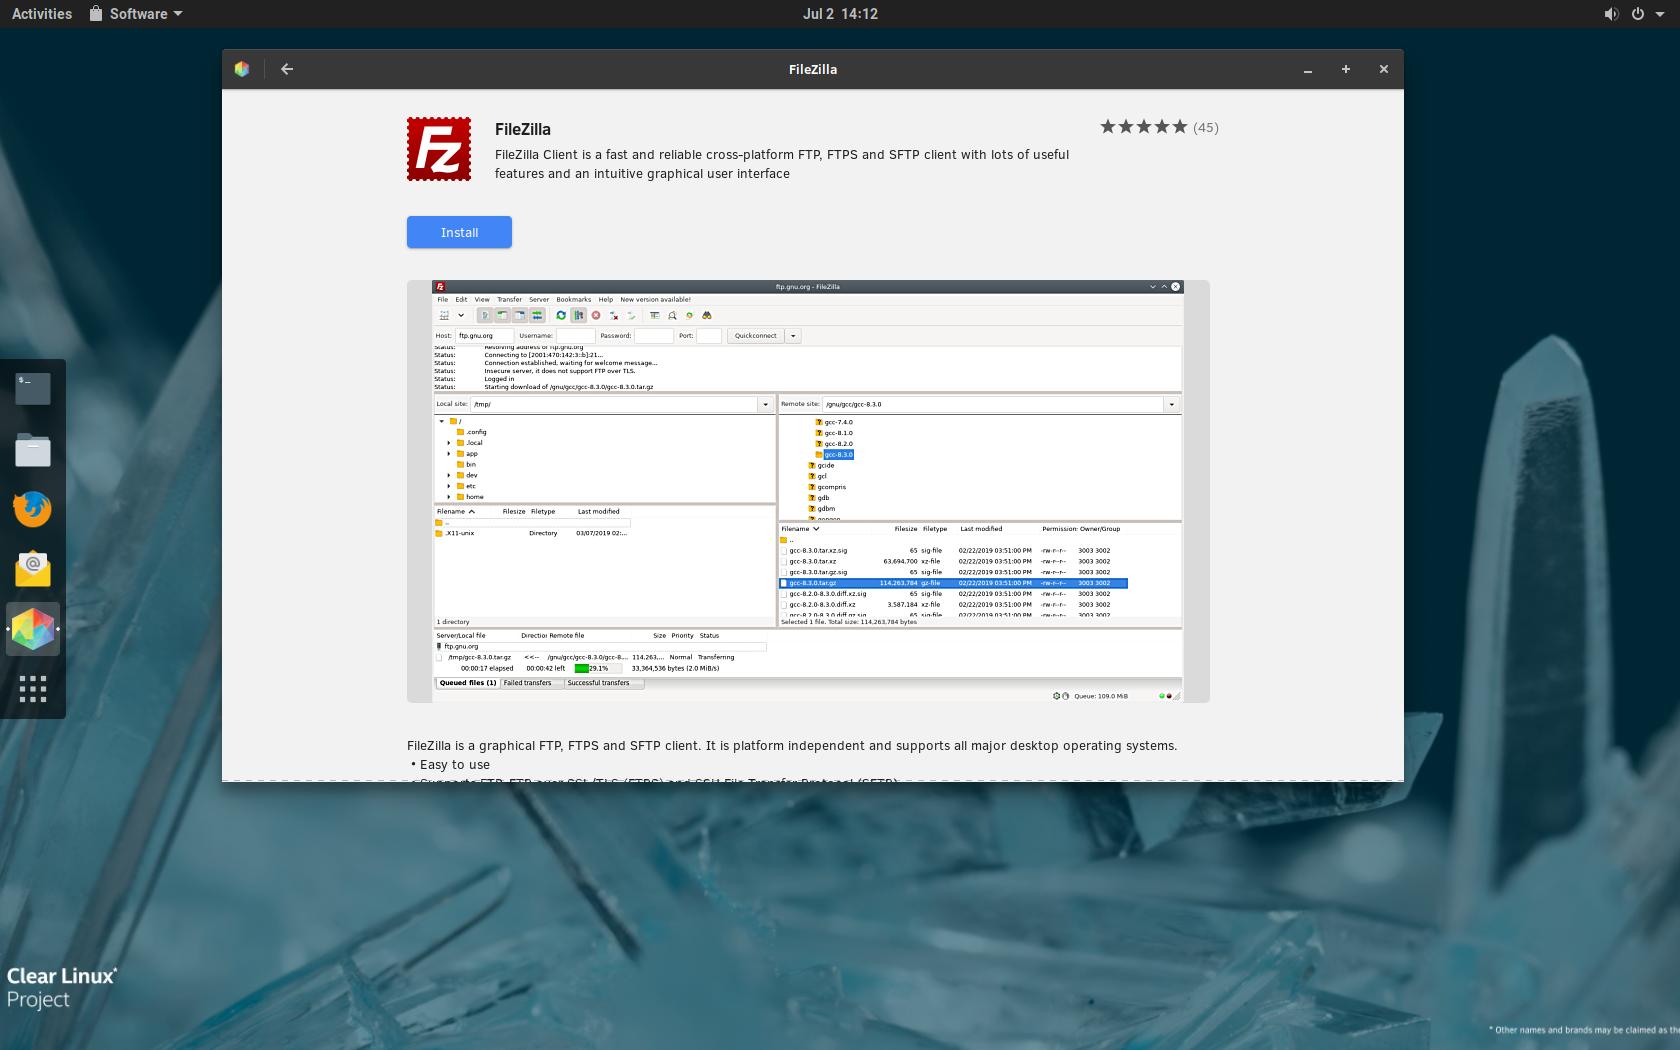The image size is (1680, 1050).
Task: Go back using the header arrow
Action: [287, 69]
